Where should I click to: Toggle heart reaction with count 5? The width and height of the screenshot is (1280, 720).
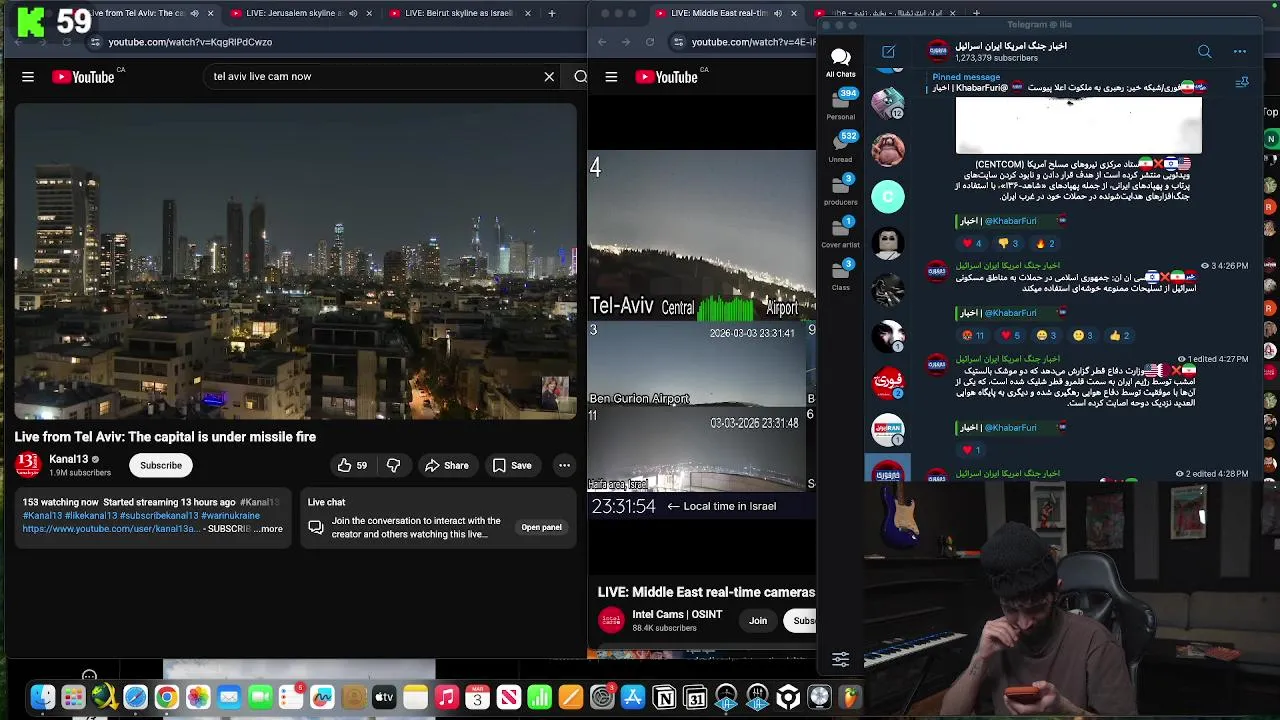1010,335
